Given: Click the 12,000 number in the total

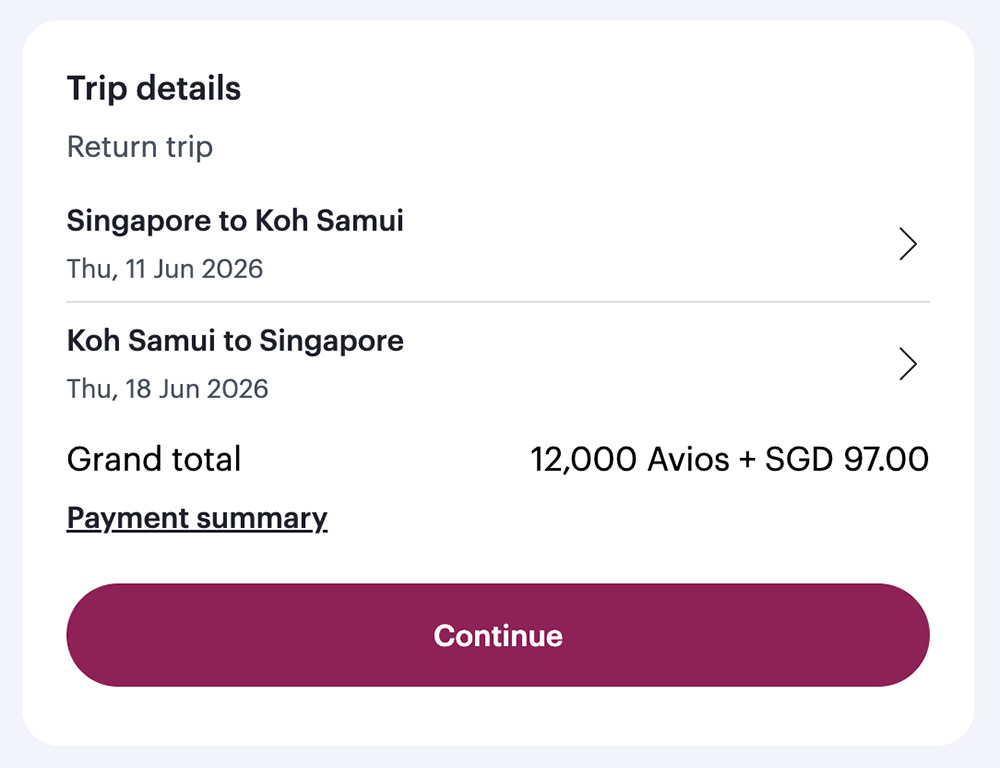Looking at the screenshot, I should click(x=583, y=460).
